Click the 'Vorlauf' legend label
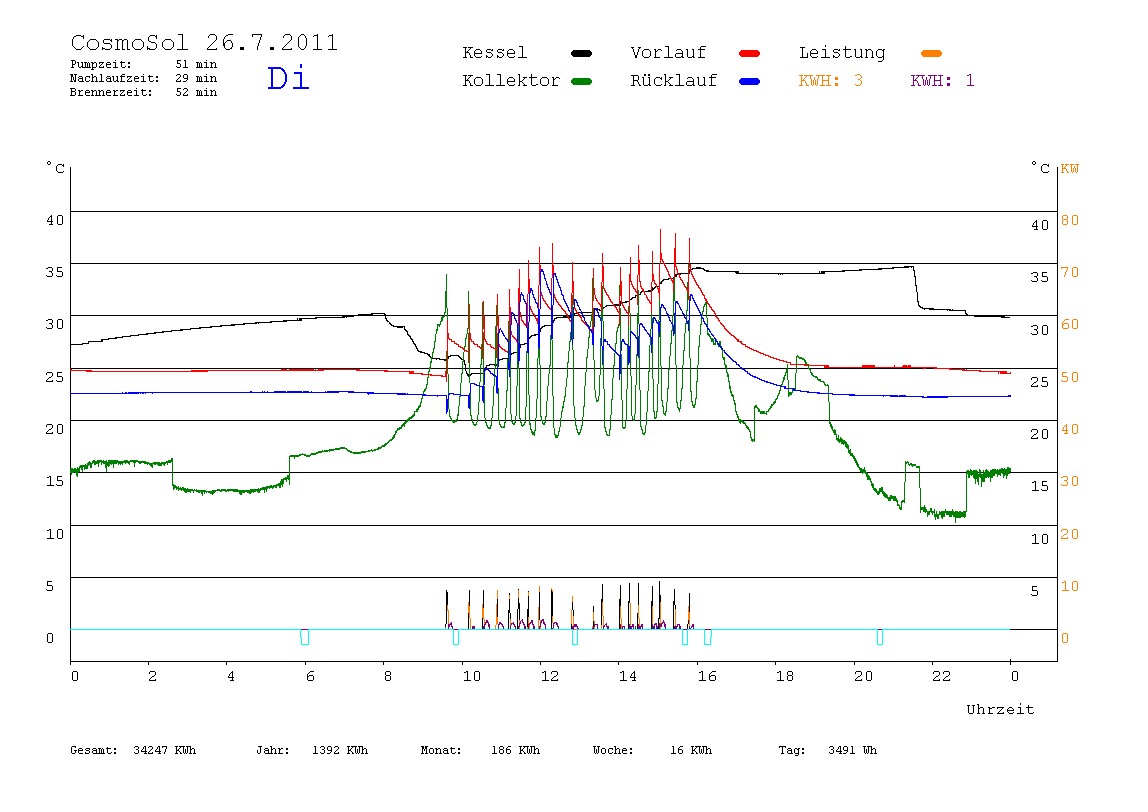 668,53
